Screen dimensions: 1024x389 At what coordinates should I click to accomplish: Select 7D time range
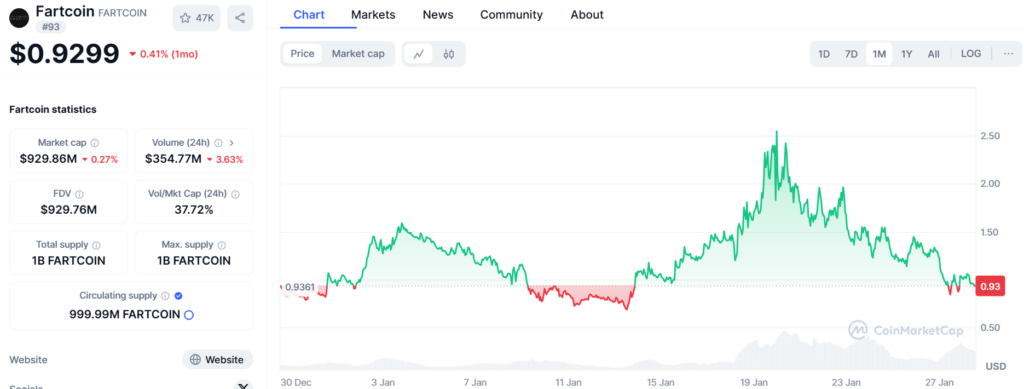click(852, 54)
